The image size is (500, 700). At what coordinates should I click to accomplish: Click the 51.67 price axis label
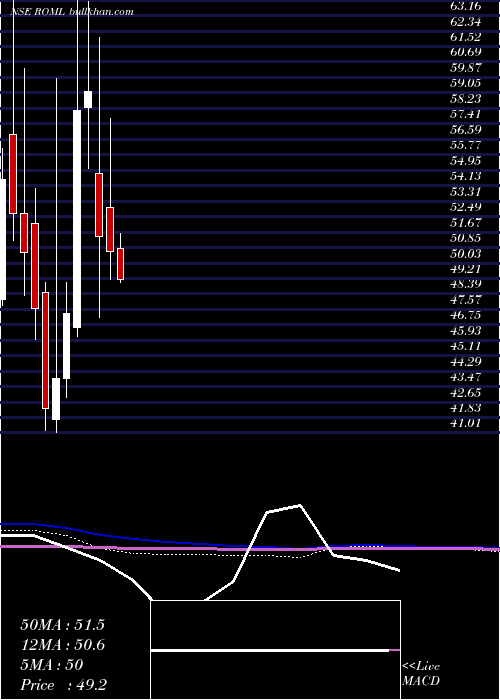466,223
